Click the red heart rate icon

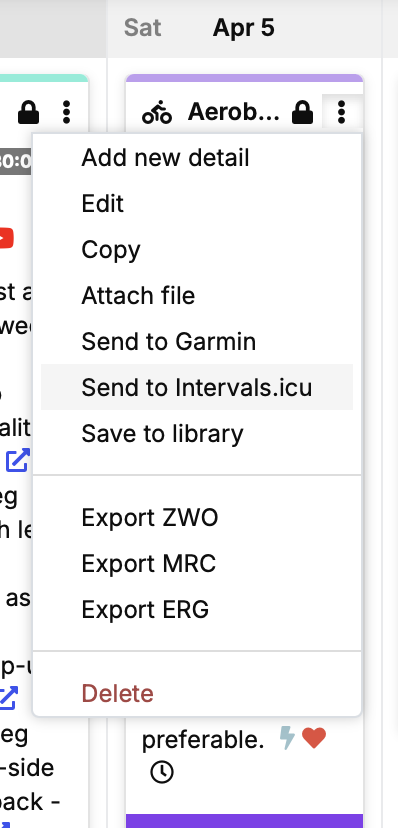[314, 738]
